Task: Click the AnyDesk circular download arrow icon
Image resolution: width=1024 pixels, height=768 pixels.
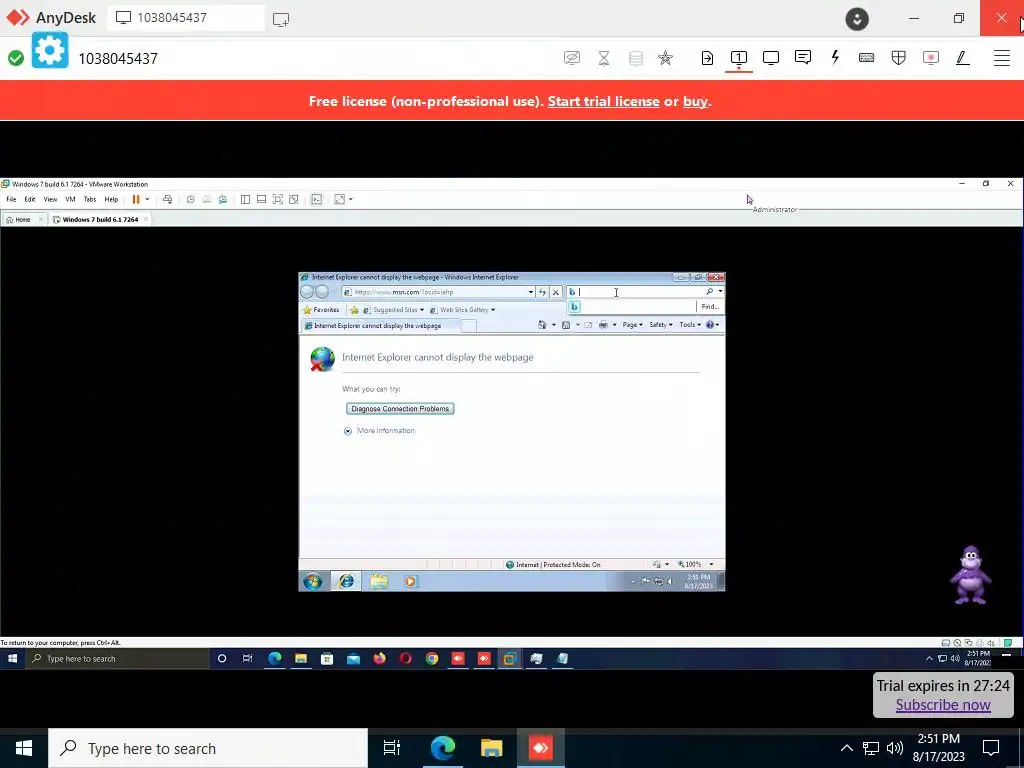Action: tap(857, 19)
